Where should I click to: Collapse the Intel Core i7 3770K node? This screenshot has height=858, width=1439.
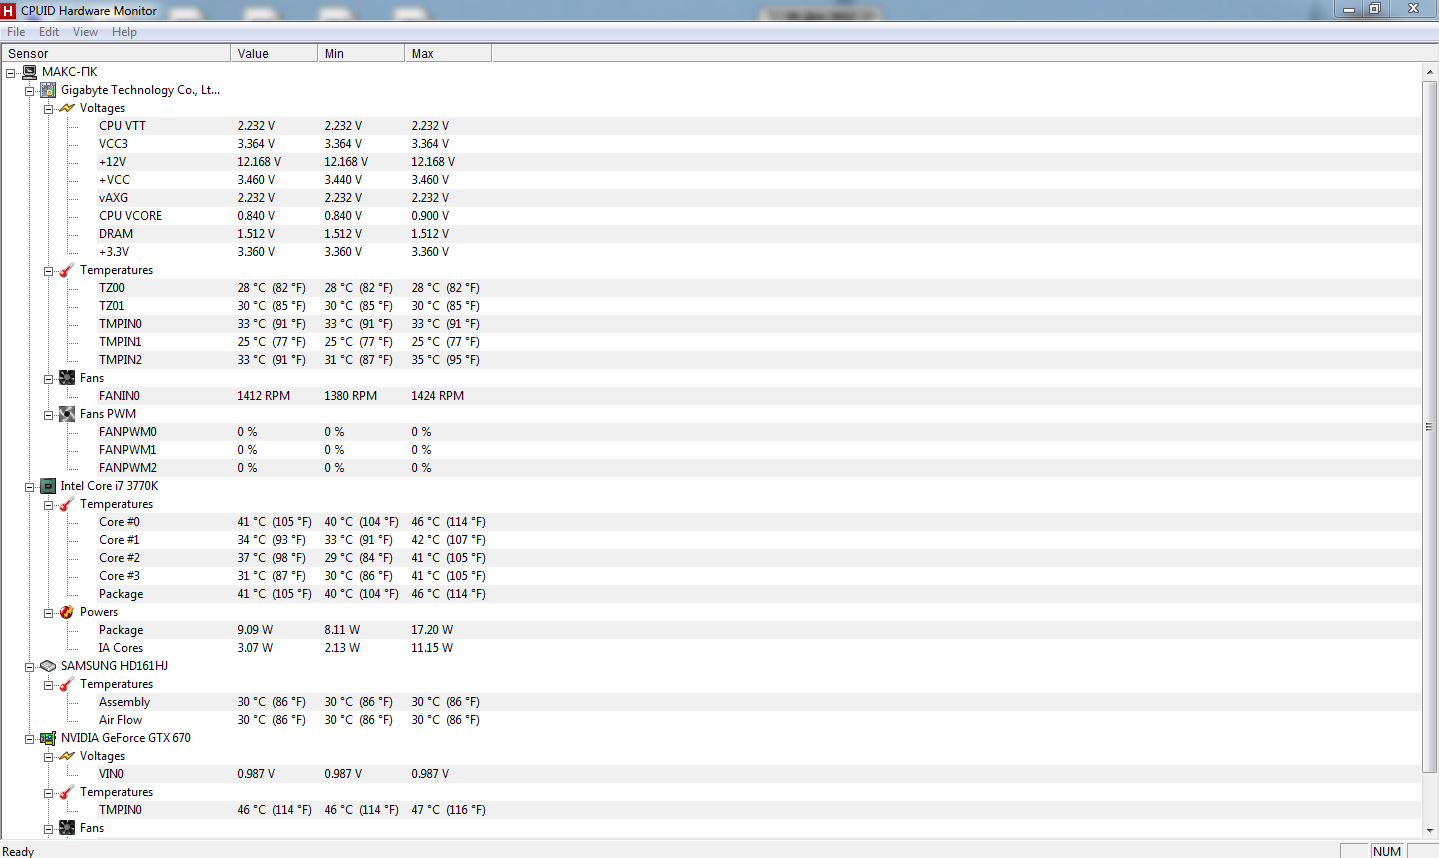29,487
